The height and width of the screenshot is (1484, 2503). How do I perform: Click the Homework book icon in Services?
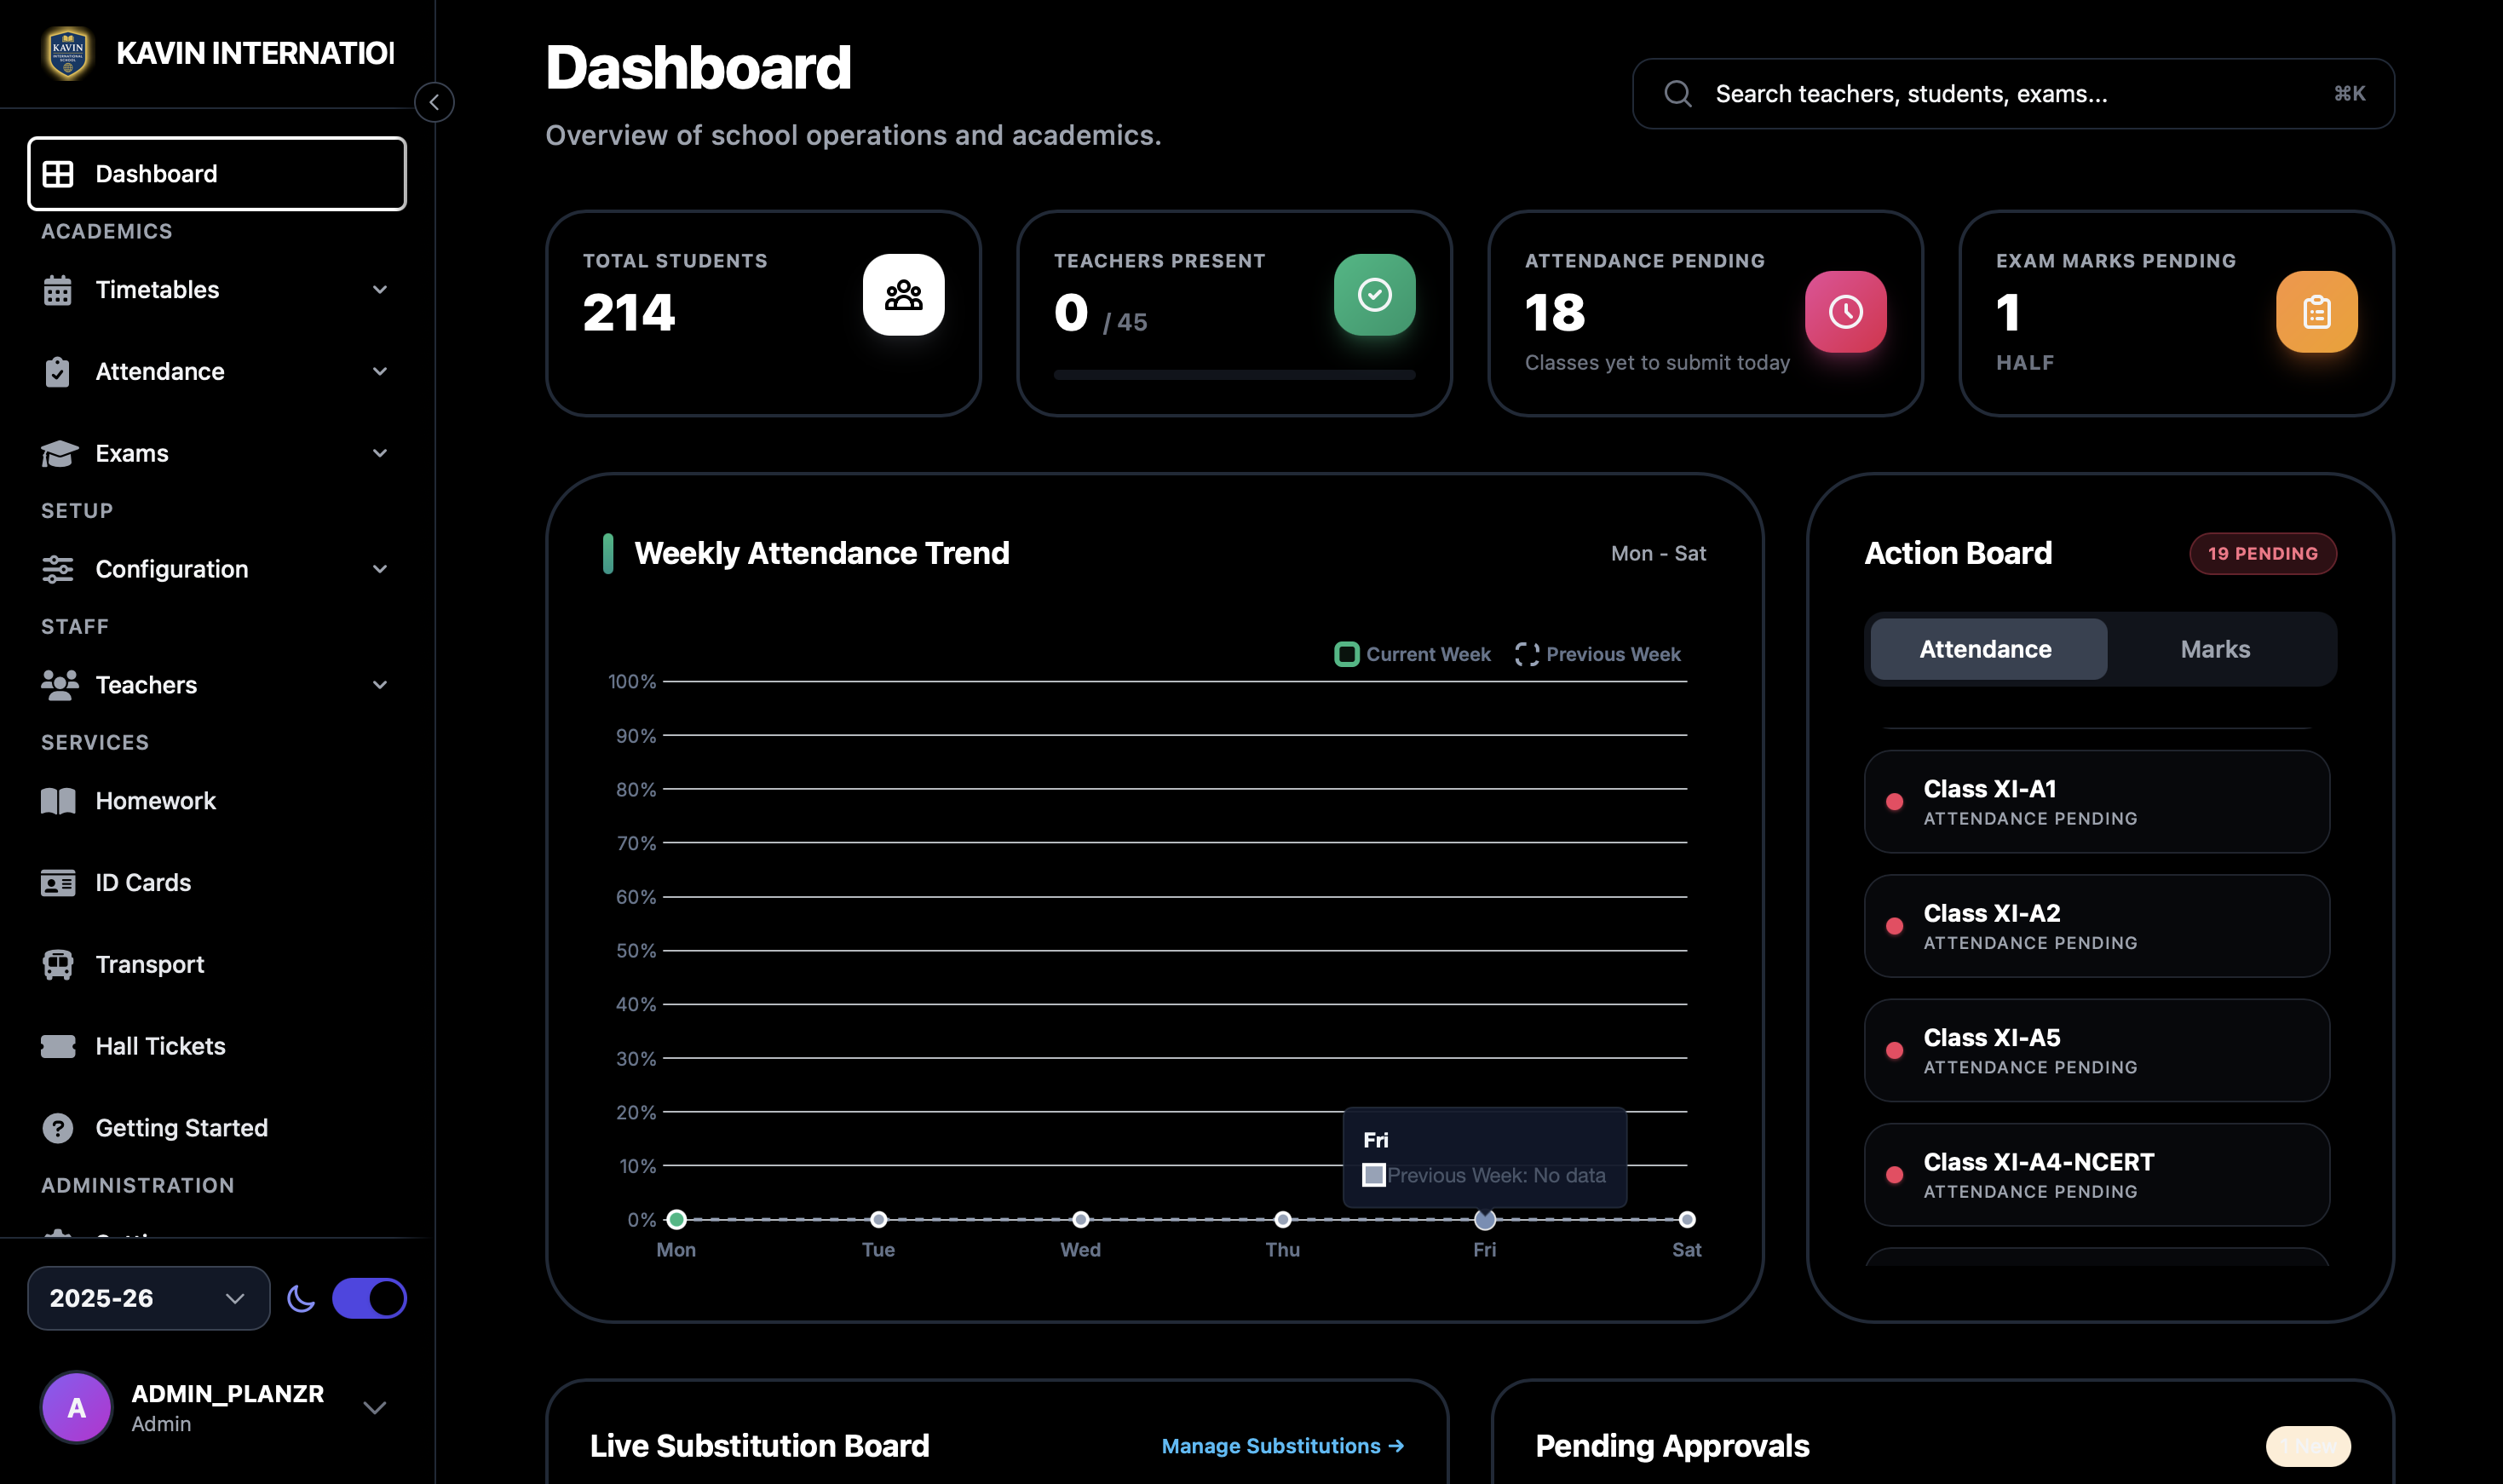(x=58, y=800)
